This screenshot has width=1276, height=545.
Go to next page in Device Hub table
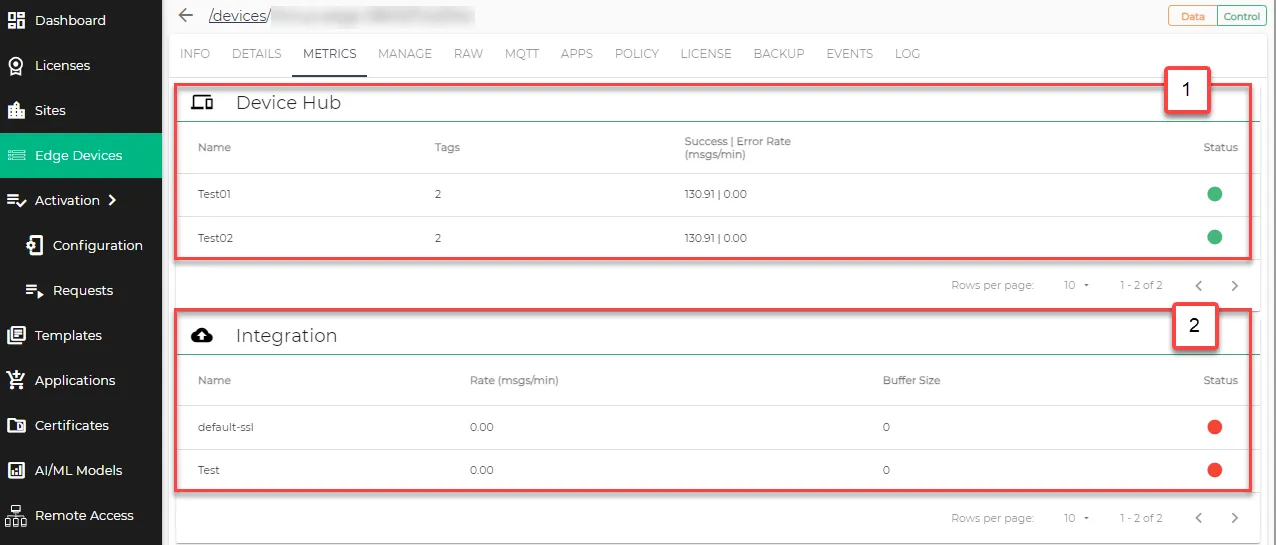[x=1235, y=286]
